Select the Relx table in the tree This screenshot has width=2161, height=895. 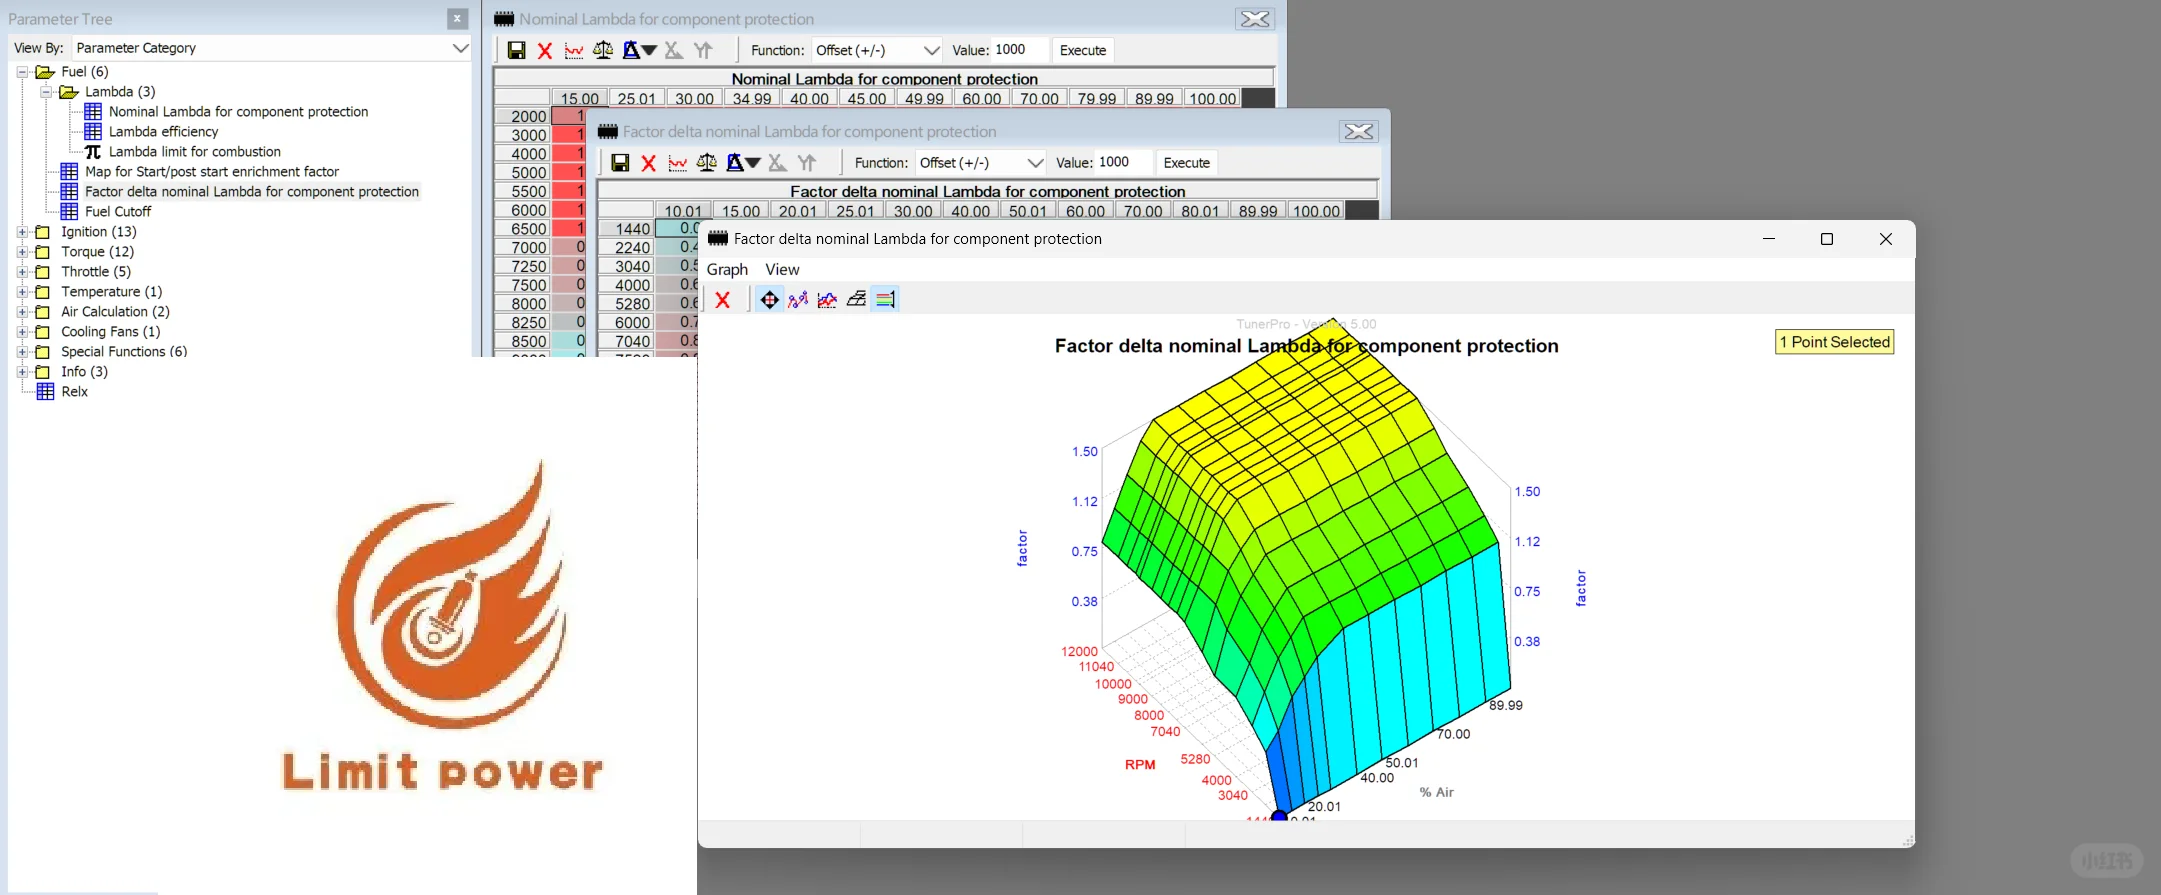point(74,392)
